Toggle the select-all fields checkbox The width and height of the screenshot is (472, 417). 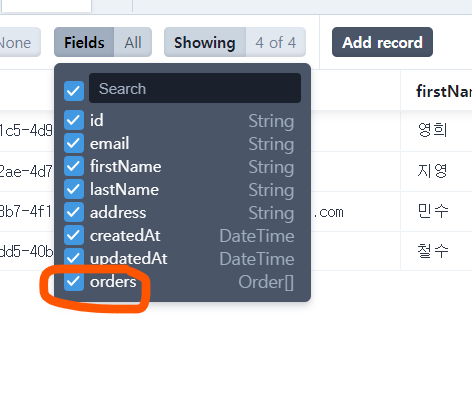point(74,91)
